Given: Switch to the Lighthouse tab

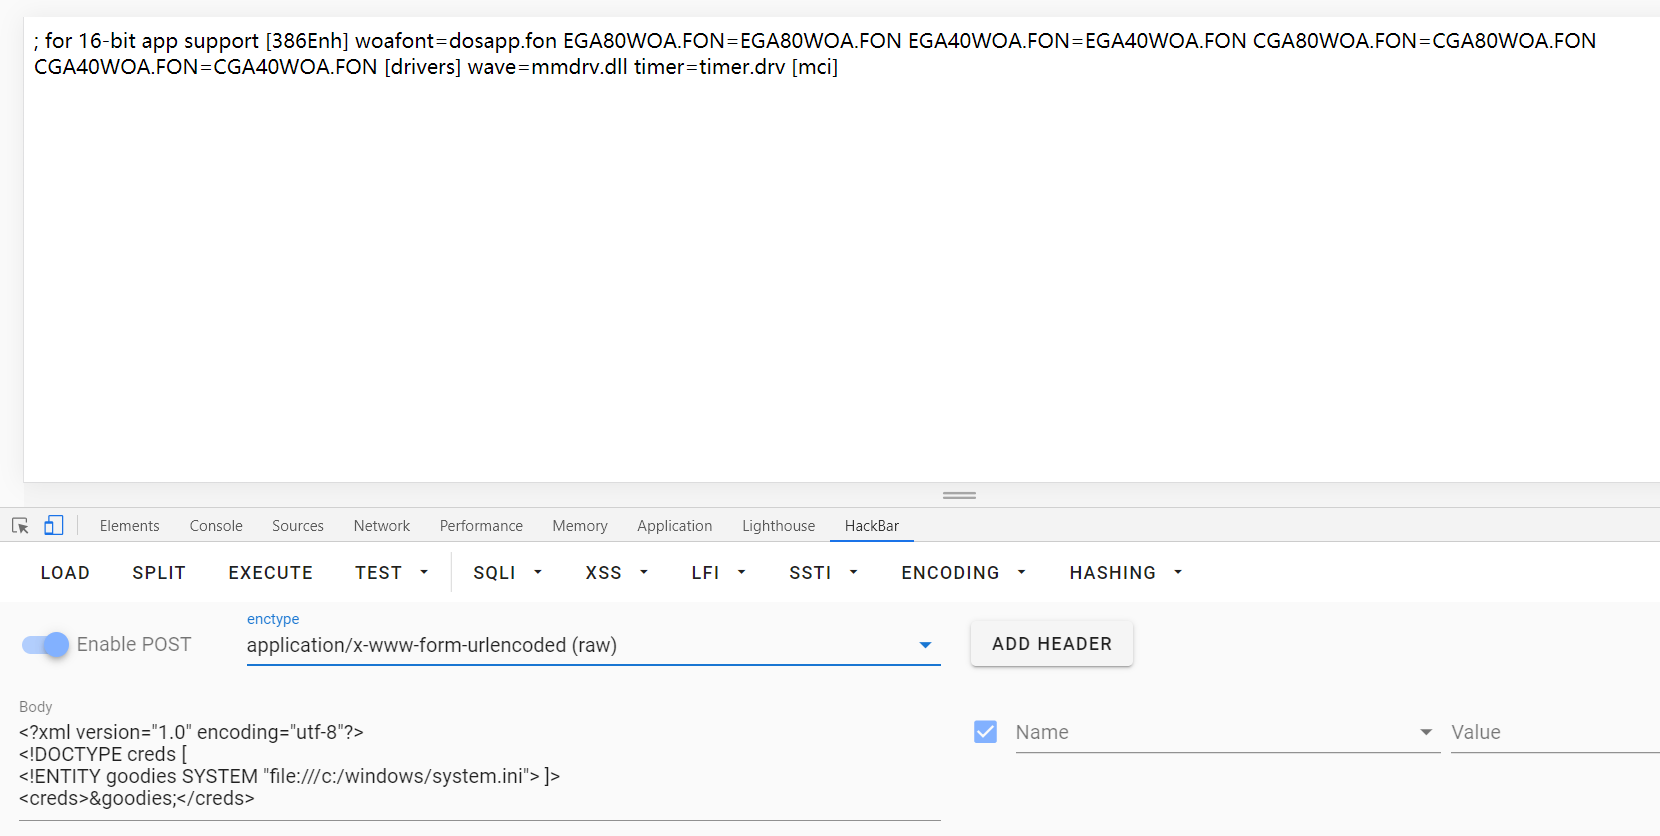Looking at the screenshot, I should tap(779, 526).
